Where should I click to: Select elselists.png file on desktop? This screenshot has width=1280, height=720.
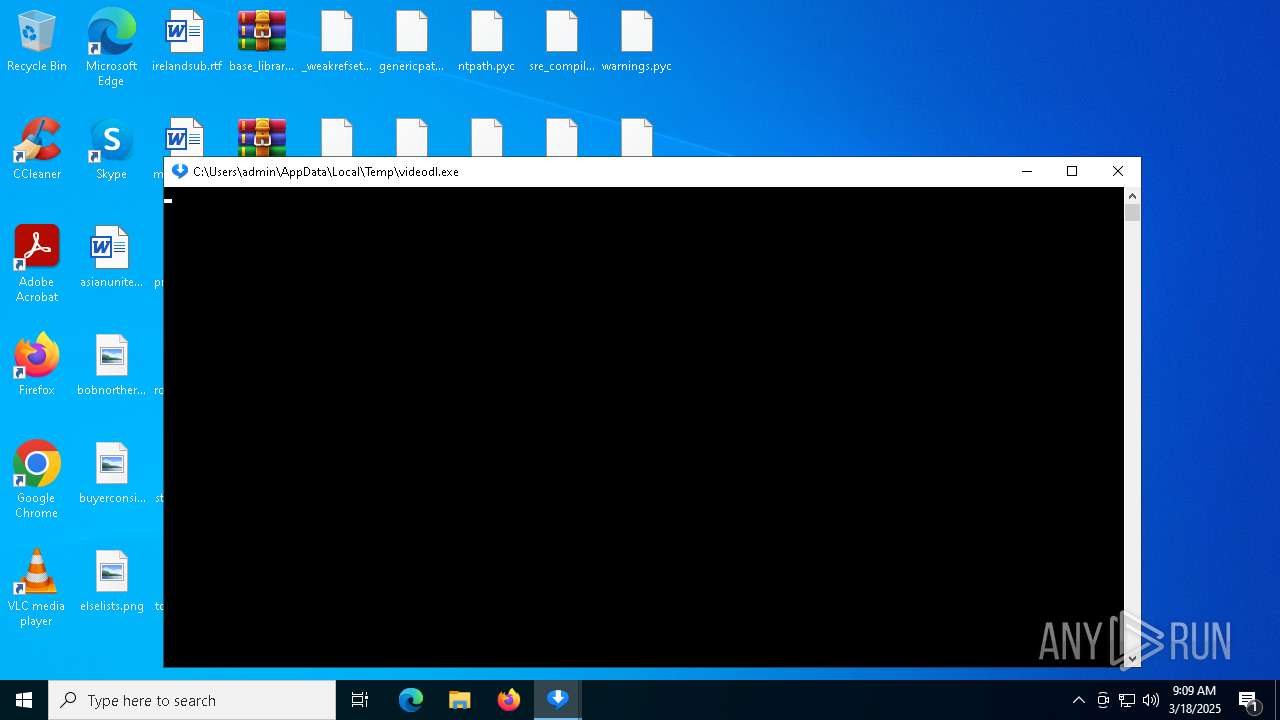tap(111, 582)
